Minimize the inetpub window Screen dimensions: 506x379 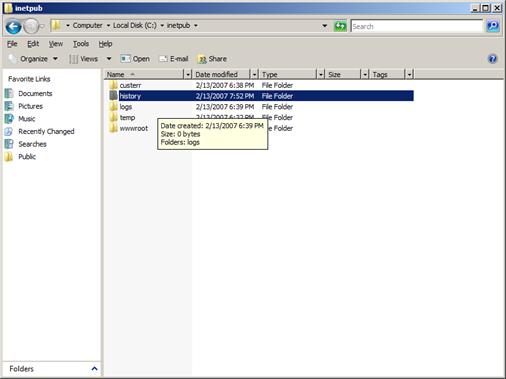point(475,8)
